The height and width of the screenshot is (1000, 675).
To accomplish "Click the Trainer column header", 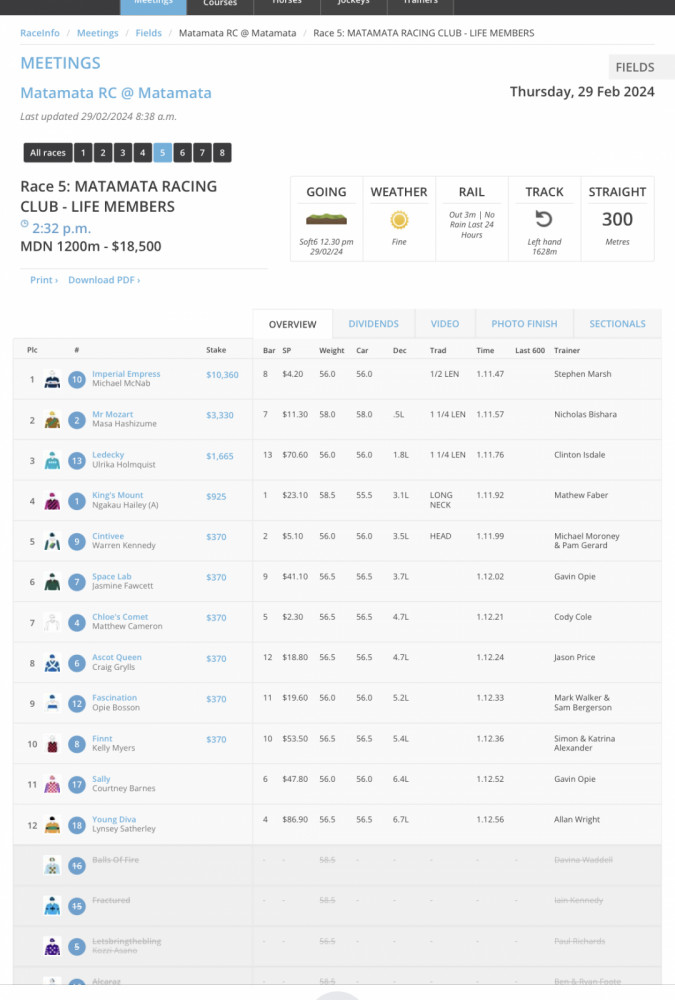I will click(567, 350).
